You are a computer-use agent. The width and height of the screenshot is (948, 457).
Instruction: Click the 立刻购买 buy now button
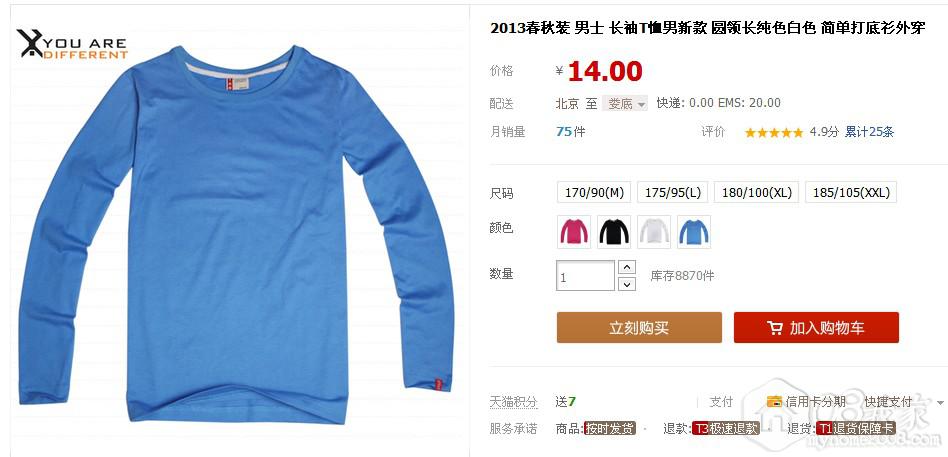639,328
